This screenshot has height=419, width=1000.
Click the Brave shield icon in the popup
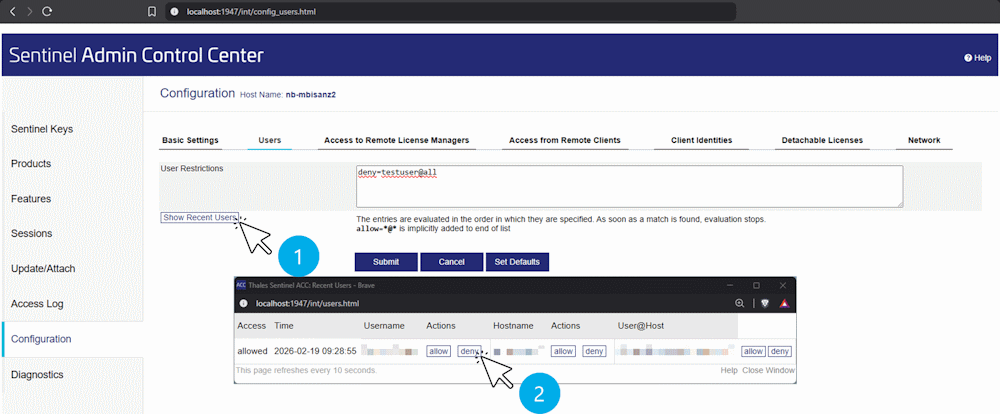(x=764, y=303)
